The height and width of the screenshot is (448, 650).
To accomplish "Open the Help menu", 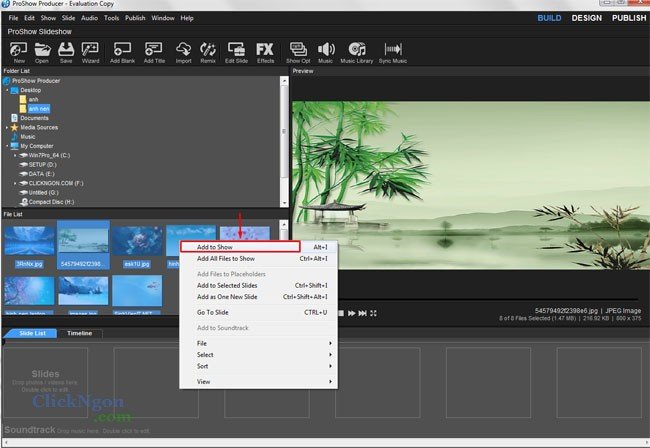I will click(x=187, y=18).
